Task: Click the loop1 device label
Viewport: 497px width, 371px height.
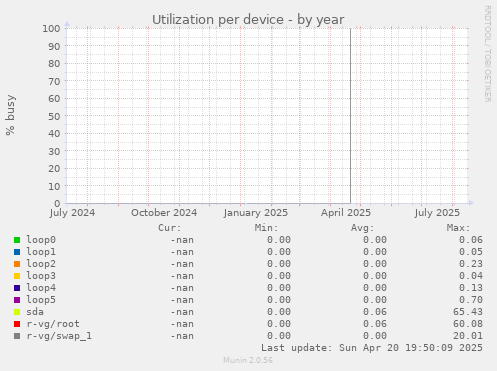Action: pos(41,252)
